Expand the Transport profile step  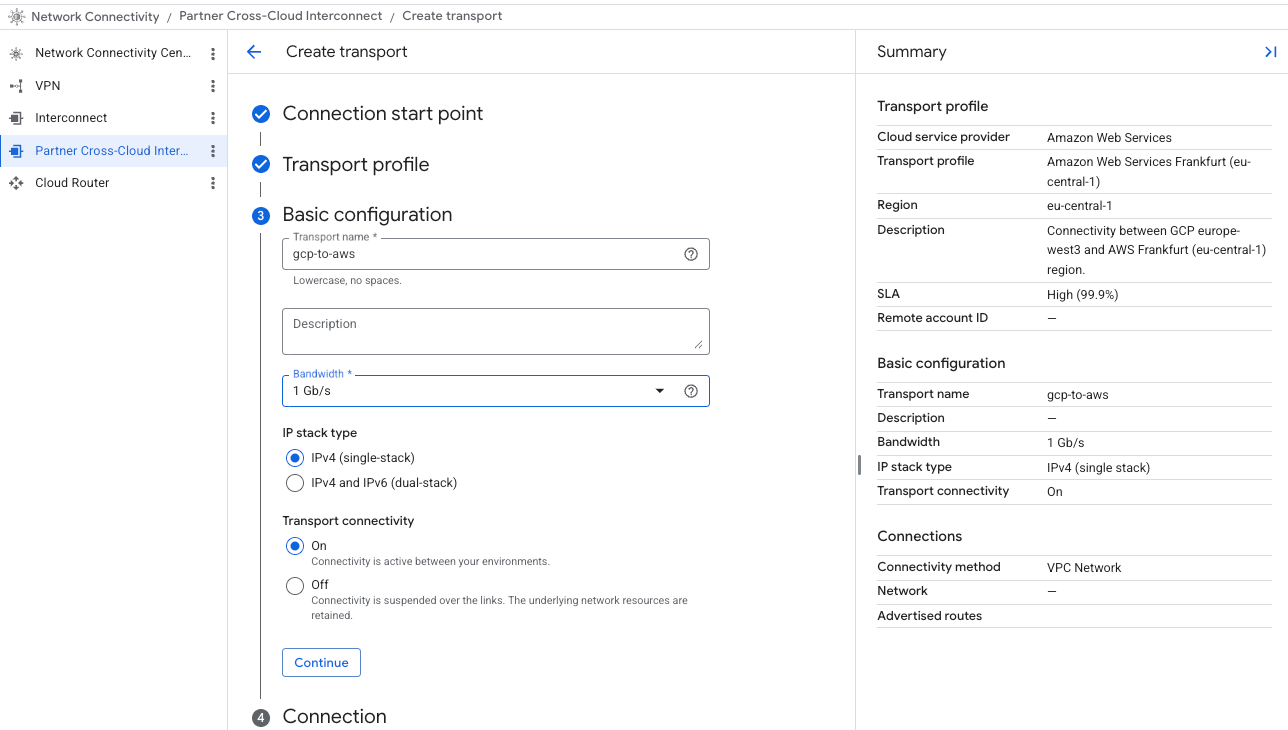click(x=355, y=165)
